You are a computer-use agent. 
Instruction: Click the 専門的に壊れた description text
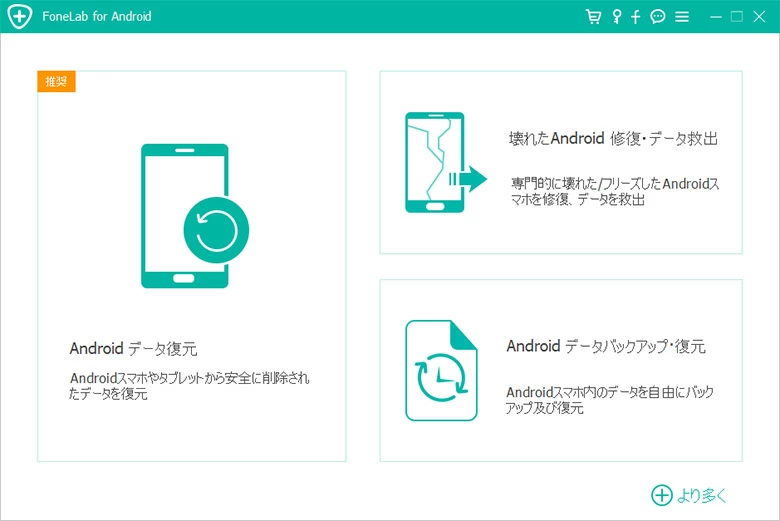[x=621, y=191]
